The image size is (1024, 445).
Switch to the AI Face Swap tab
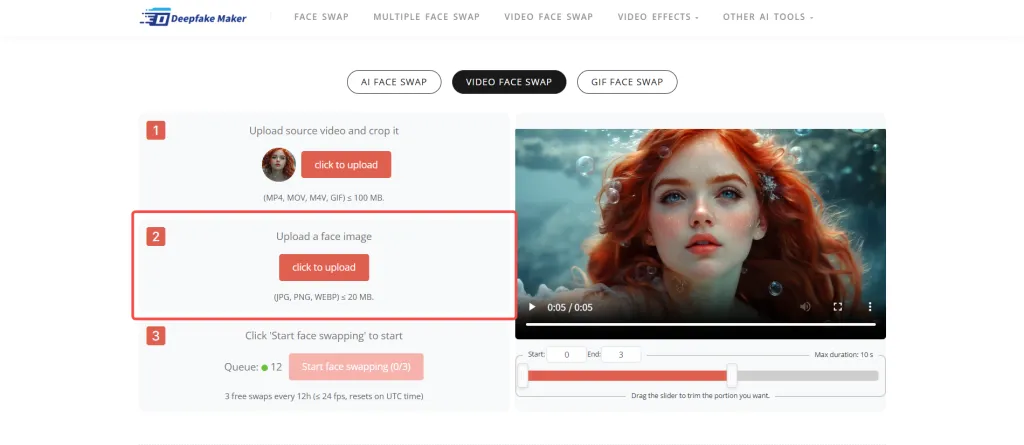coord(394,82)
